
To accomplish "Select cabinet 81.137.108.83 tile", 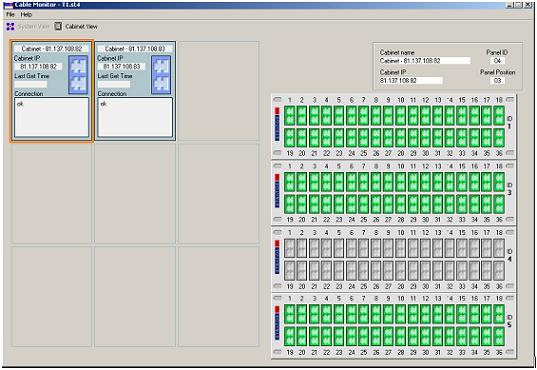I will click(x=135, y=91).
